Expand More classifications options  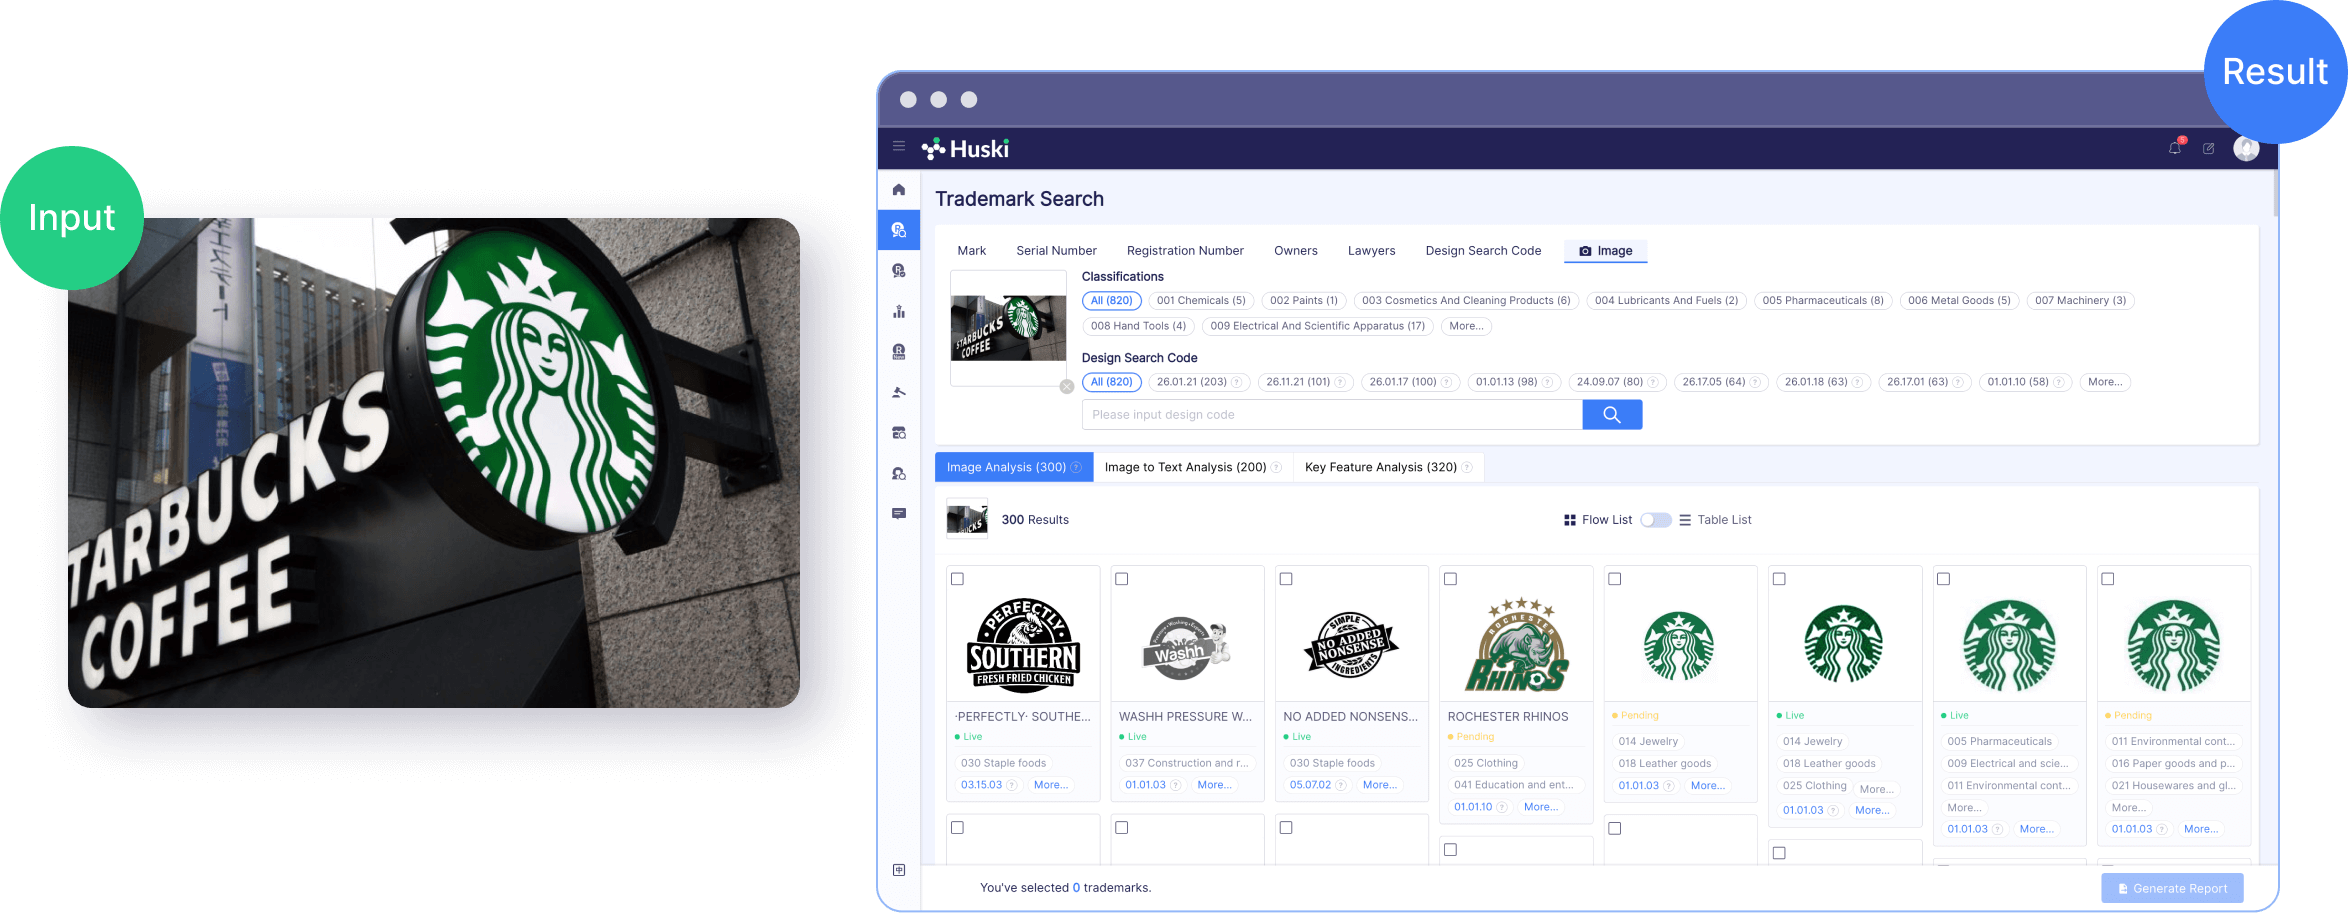click(1466, 326)
